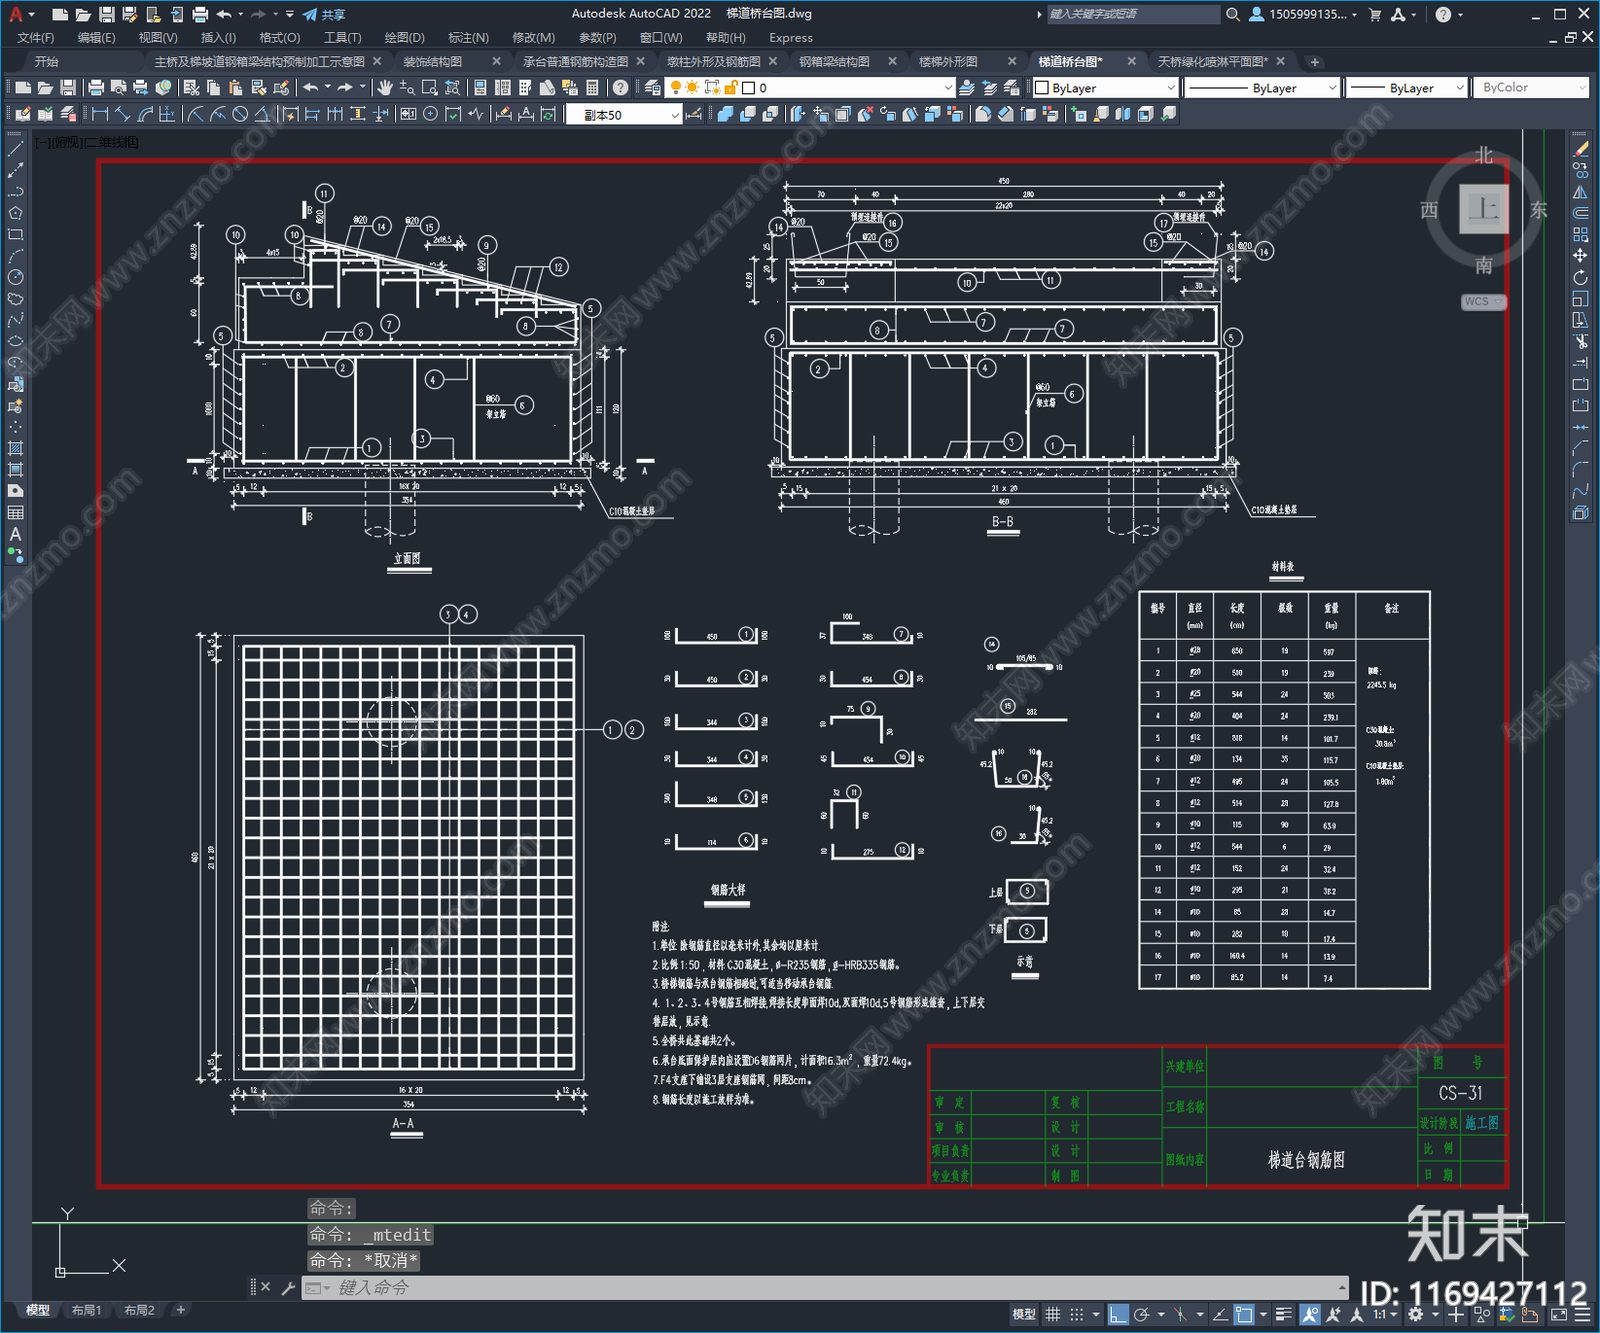Open the ByLayer color control swatch
The image size is (1600, 1333).
click(1106, 88)
